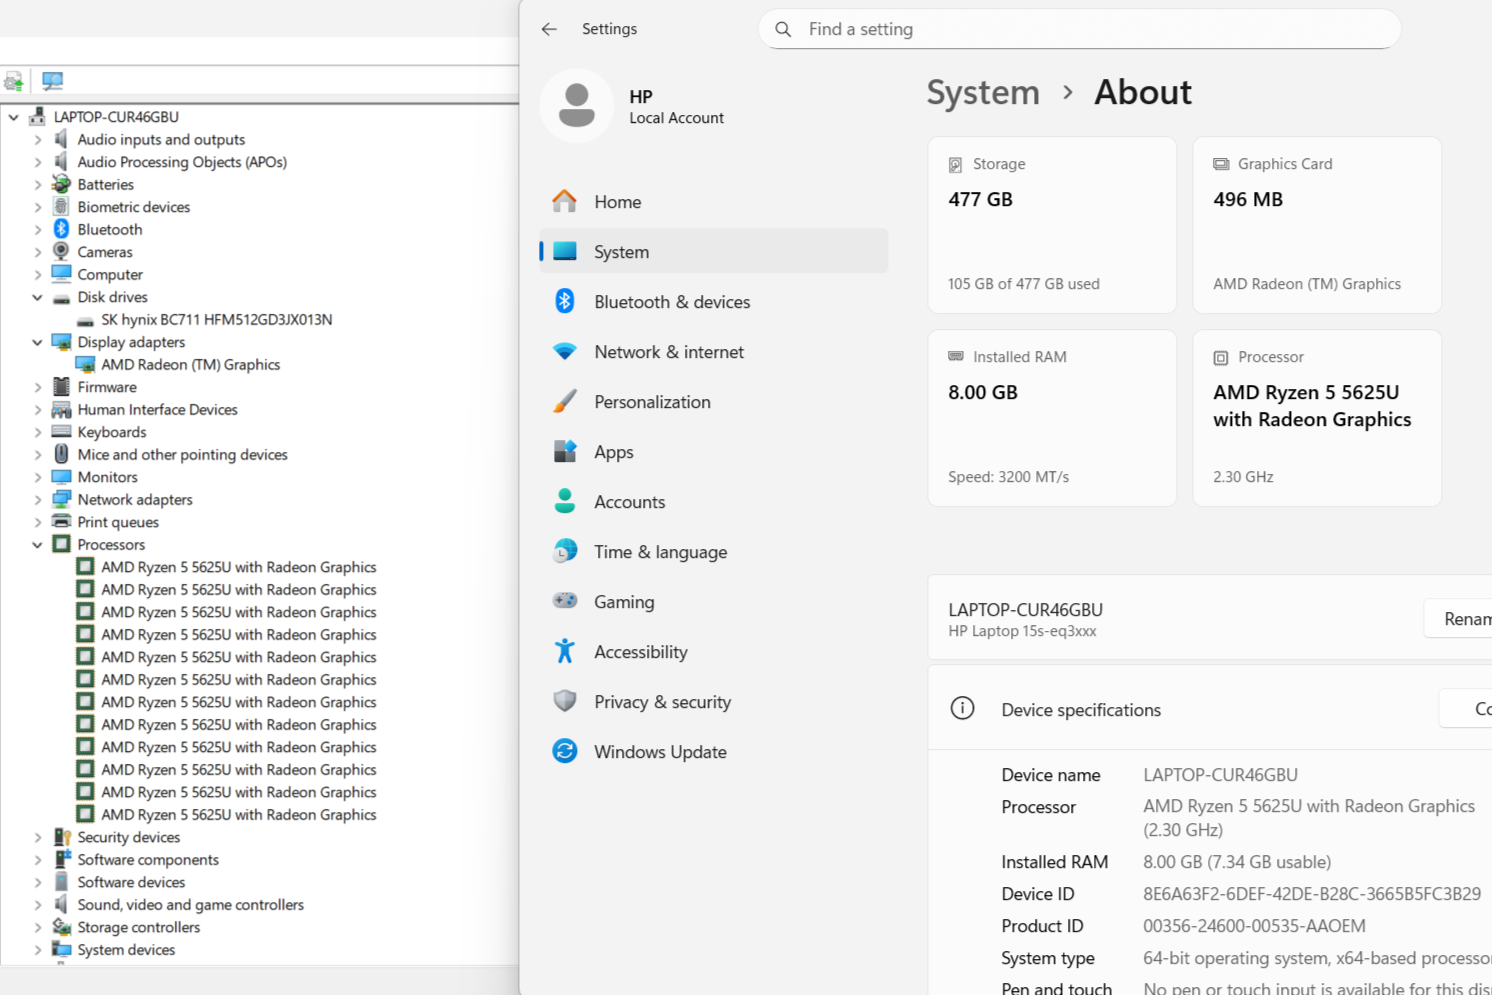Screen dimensions: 1492x995
Task: Click the search magnifier icon in Settings
Action: tap(783, 29)
